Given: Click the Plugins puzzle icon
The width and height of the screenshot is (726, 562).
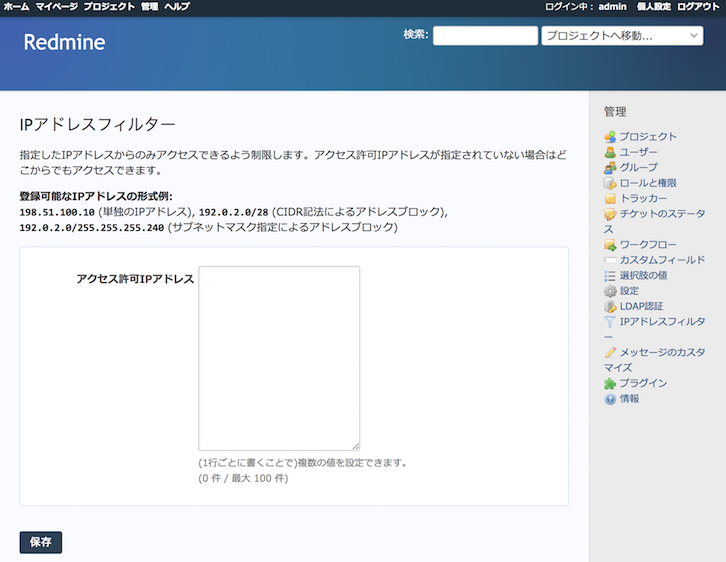Looking at the screenshot, I should 610,383.
